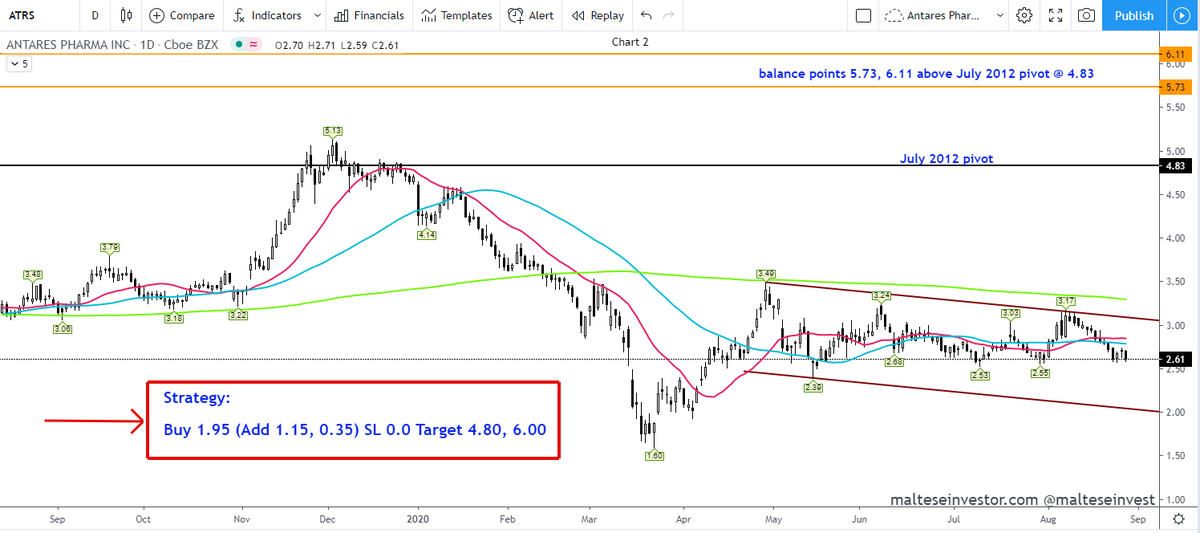1200x533 pixels.
Task: Create an Alert with the alarm icon
Action: coord(531,15)
